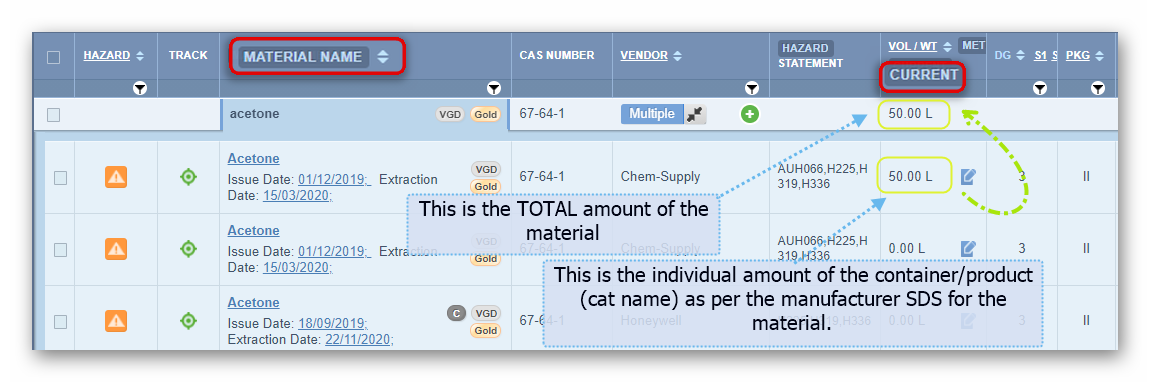Click the PKG column header link

(x=1077, y=55)
